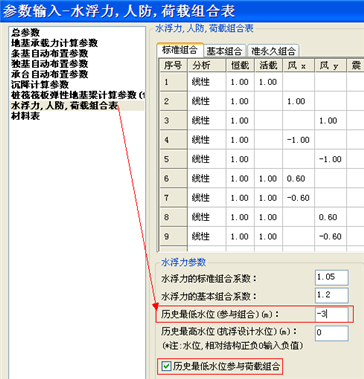Focus the 历史最低水位 value field

(332, 314)
